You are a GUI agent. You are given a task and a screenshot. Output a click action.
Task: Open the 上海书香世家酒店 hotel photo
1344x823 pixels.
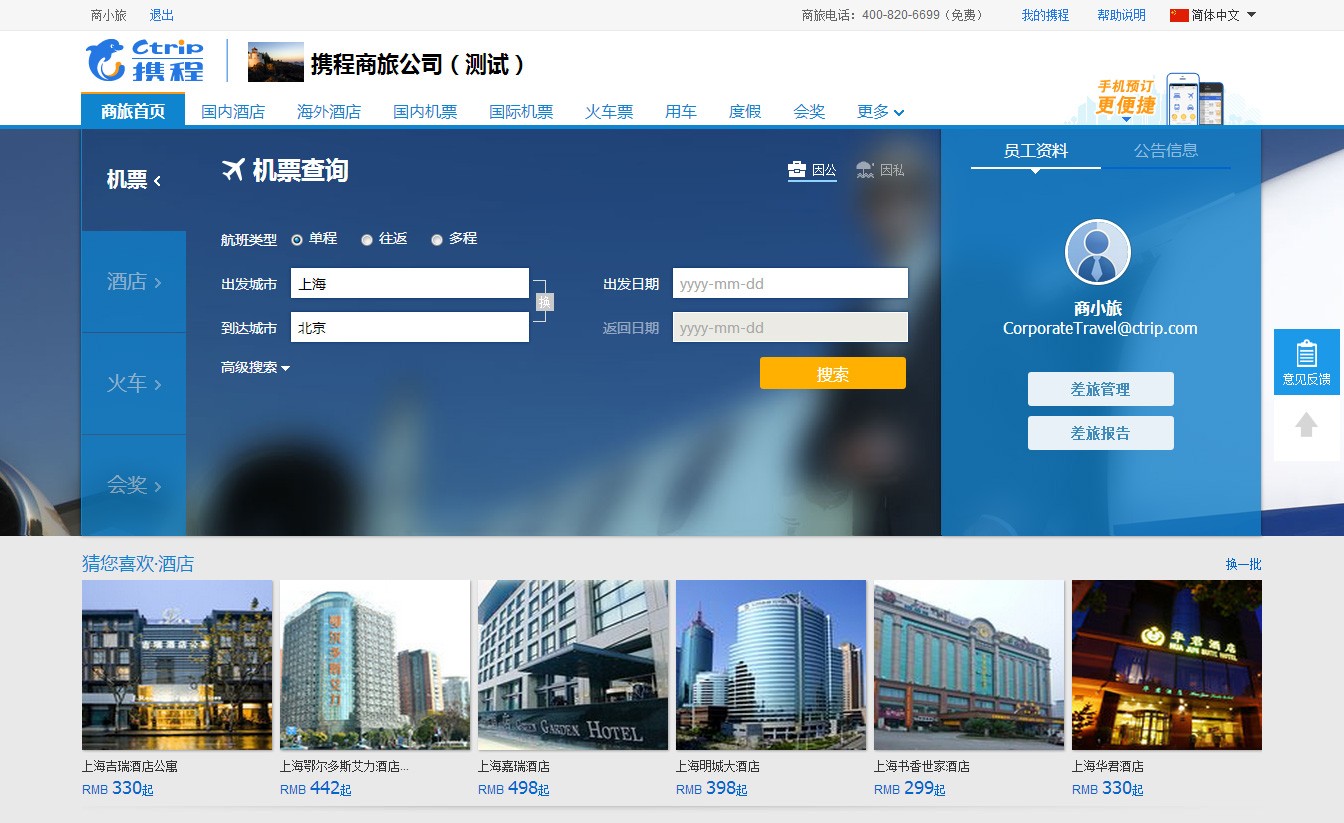coord(969,665)
